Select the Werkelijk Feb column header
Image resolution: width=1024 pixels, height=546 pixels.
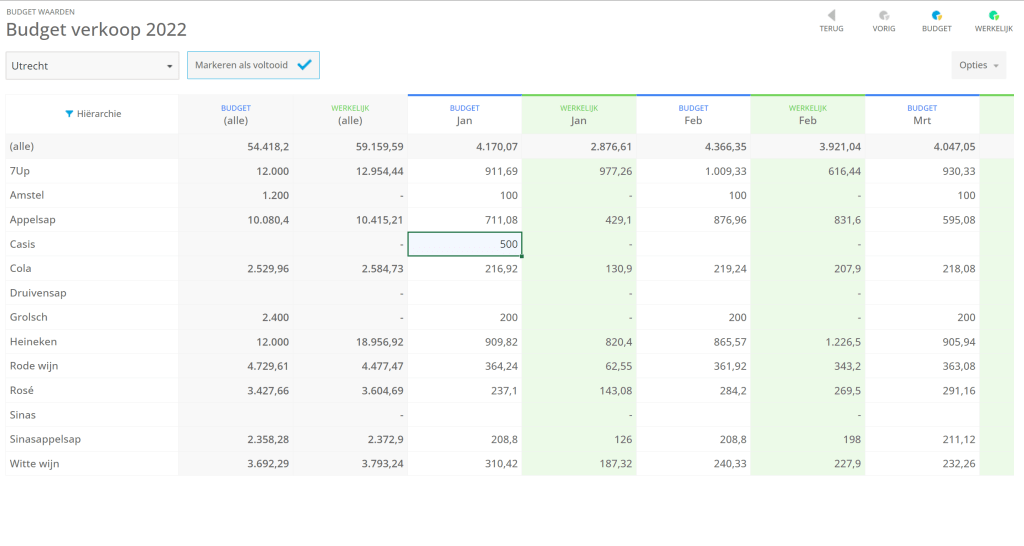click(807, 114)
